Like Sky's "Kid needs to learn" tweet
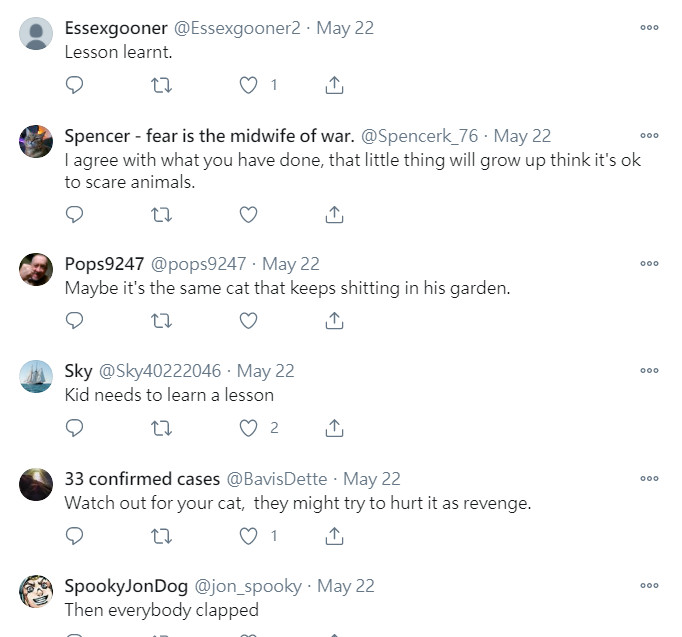 pyautogui.click(x=249, y=428)
